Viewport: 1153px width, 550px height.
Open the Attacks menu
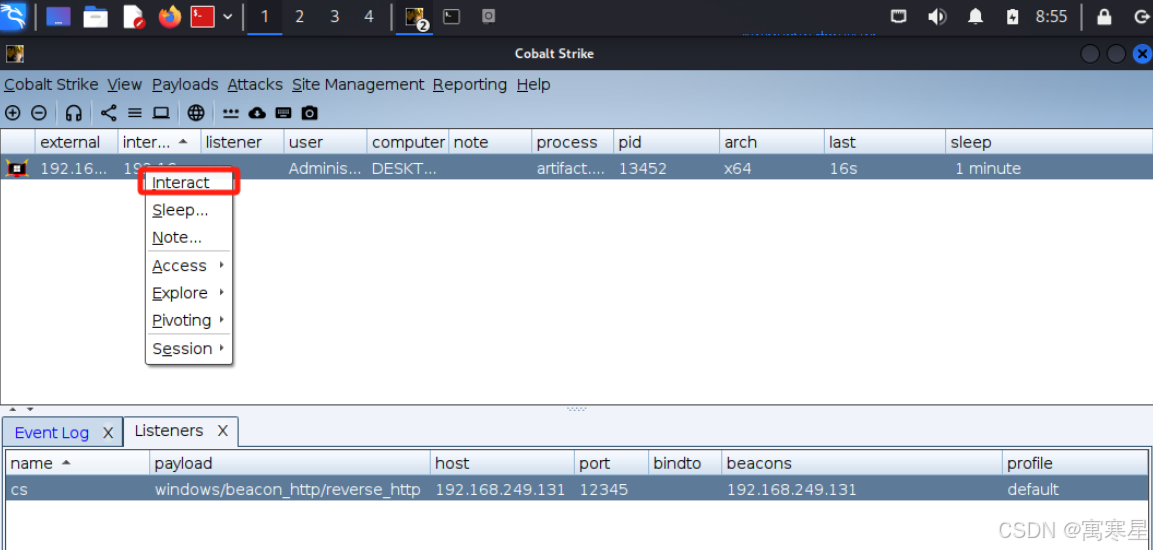pos(255,85)
